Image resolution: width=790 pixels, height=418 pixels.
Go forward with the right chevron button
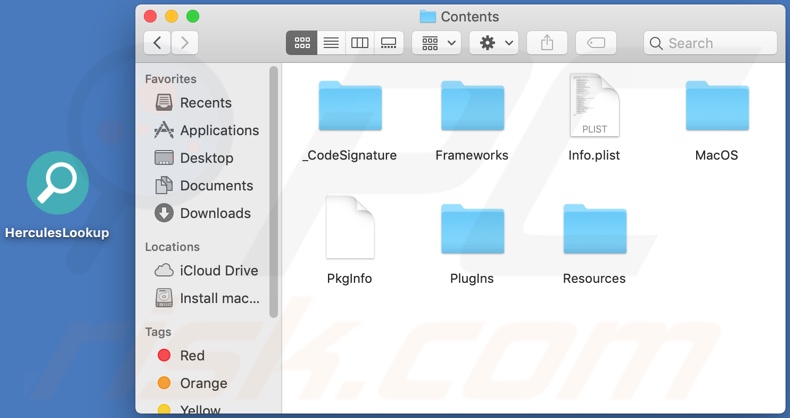point(184,43)
